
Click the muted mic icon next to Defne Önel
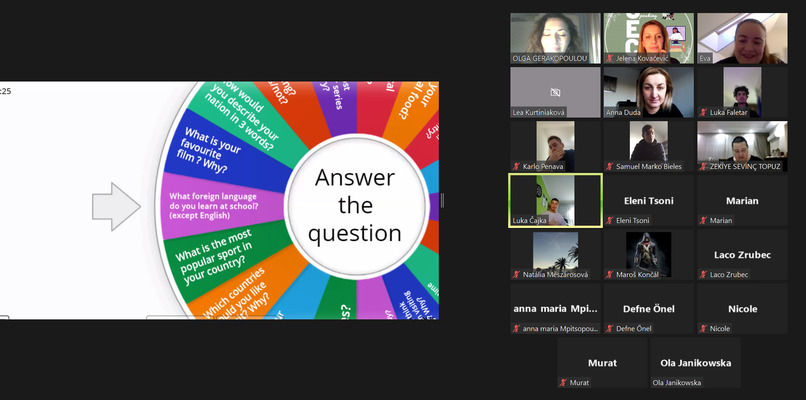(x=610, y=328)
